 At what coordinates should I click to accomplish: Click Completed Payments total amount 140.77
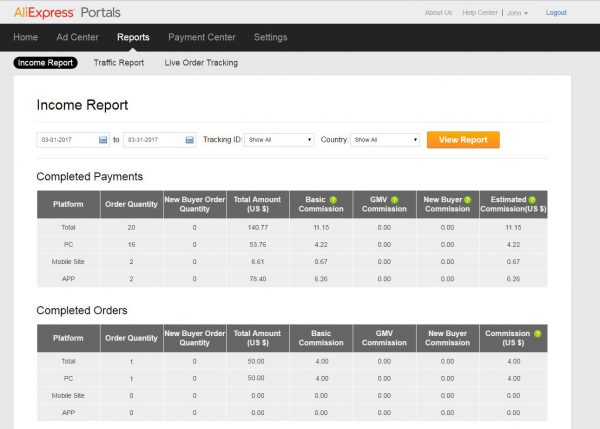[258, 227]
